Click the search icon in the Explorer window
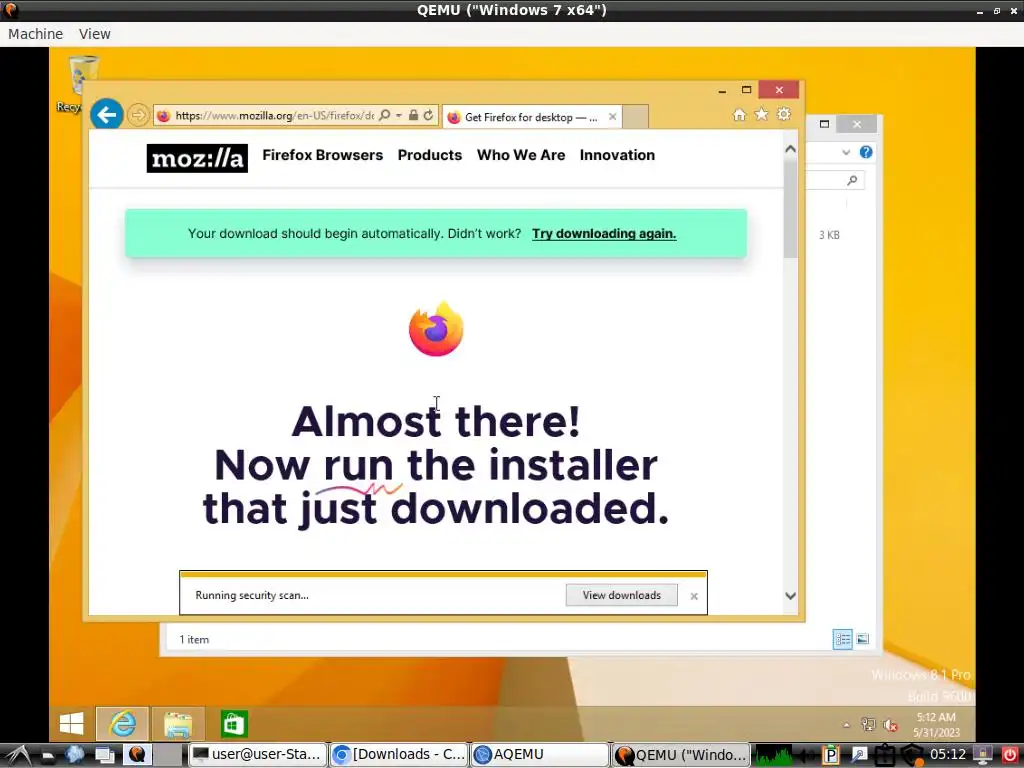Image resolution: width=1024 pixels, height=768 pixels. click(x=852, y=180)
